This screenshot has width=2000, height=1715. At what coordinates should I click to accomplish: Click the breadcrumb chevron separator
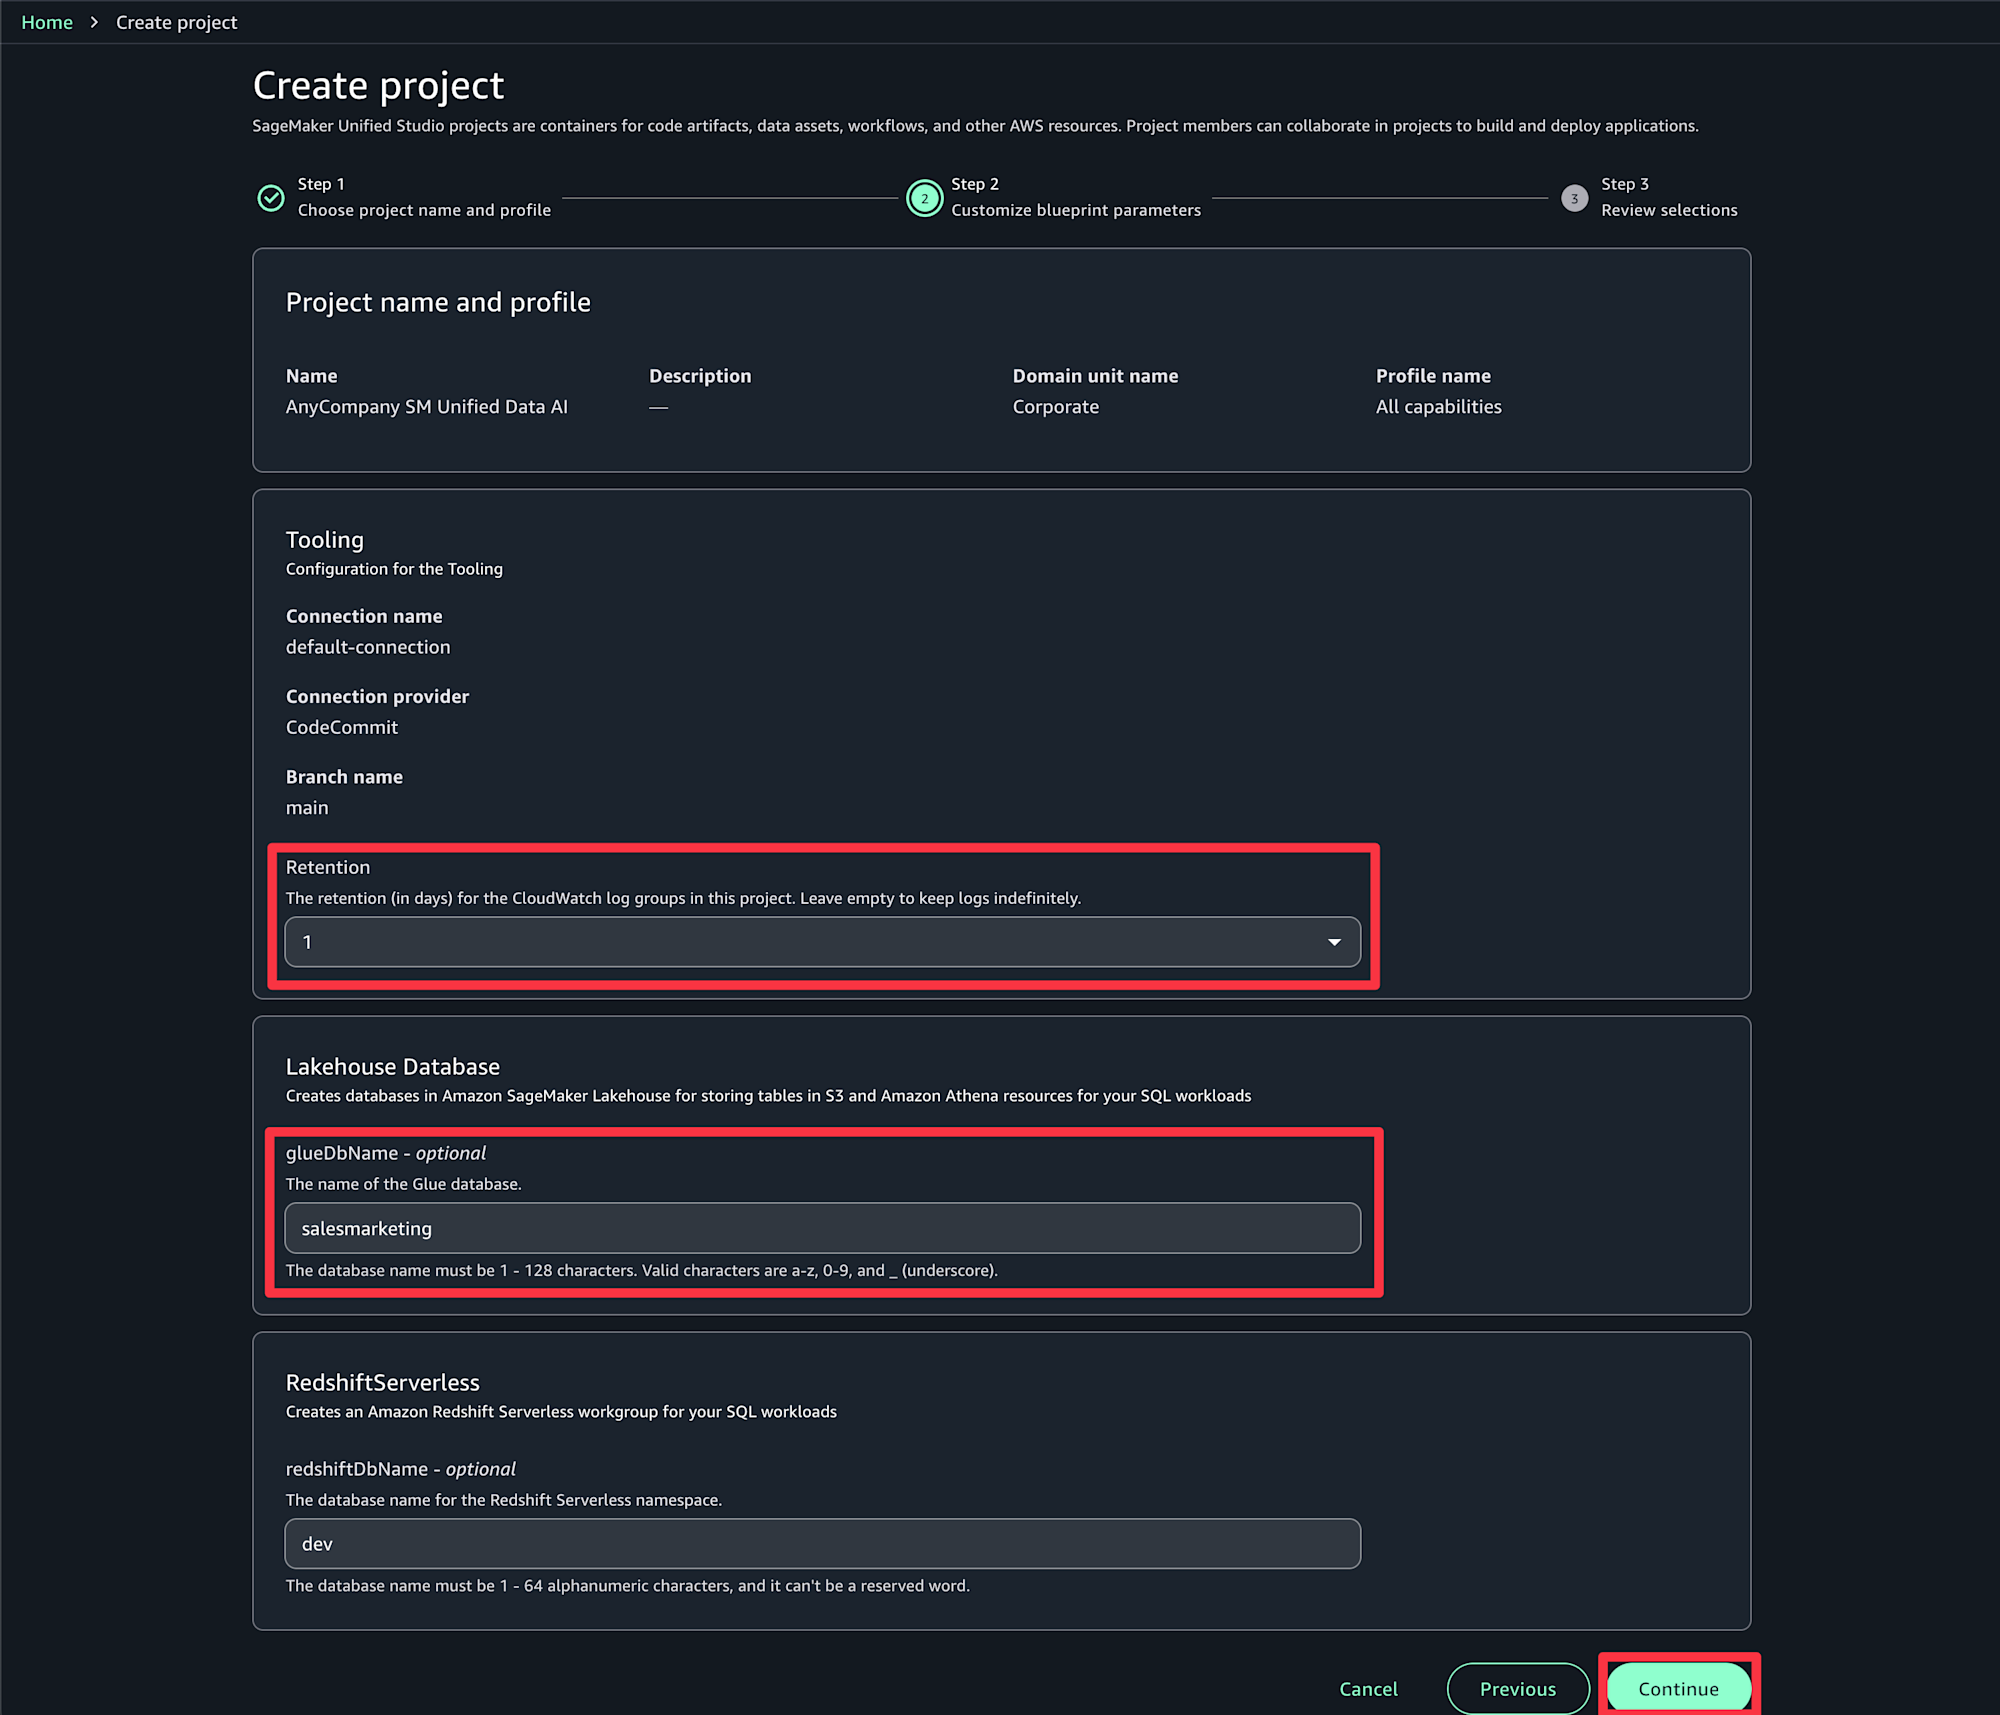94,22
